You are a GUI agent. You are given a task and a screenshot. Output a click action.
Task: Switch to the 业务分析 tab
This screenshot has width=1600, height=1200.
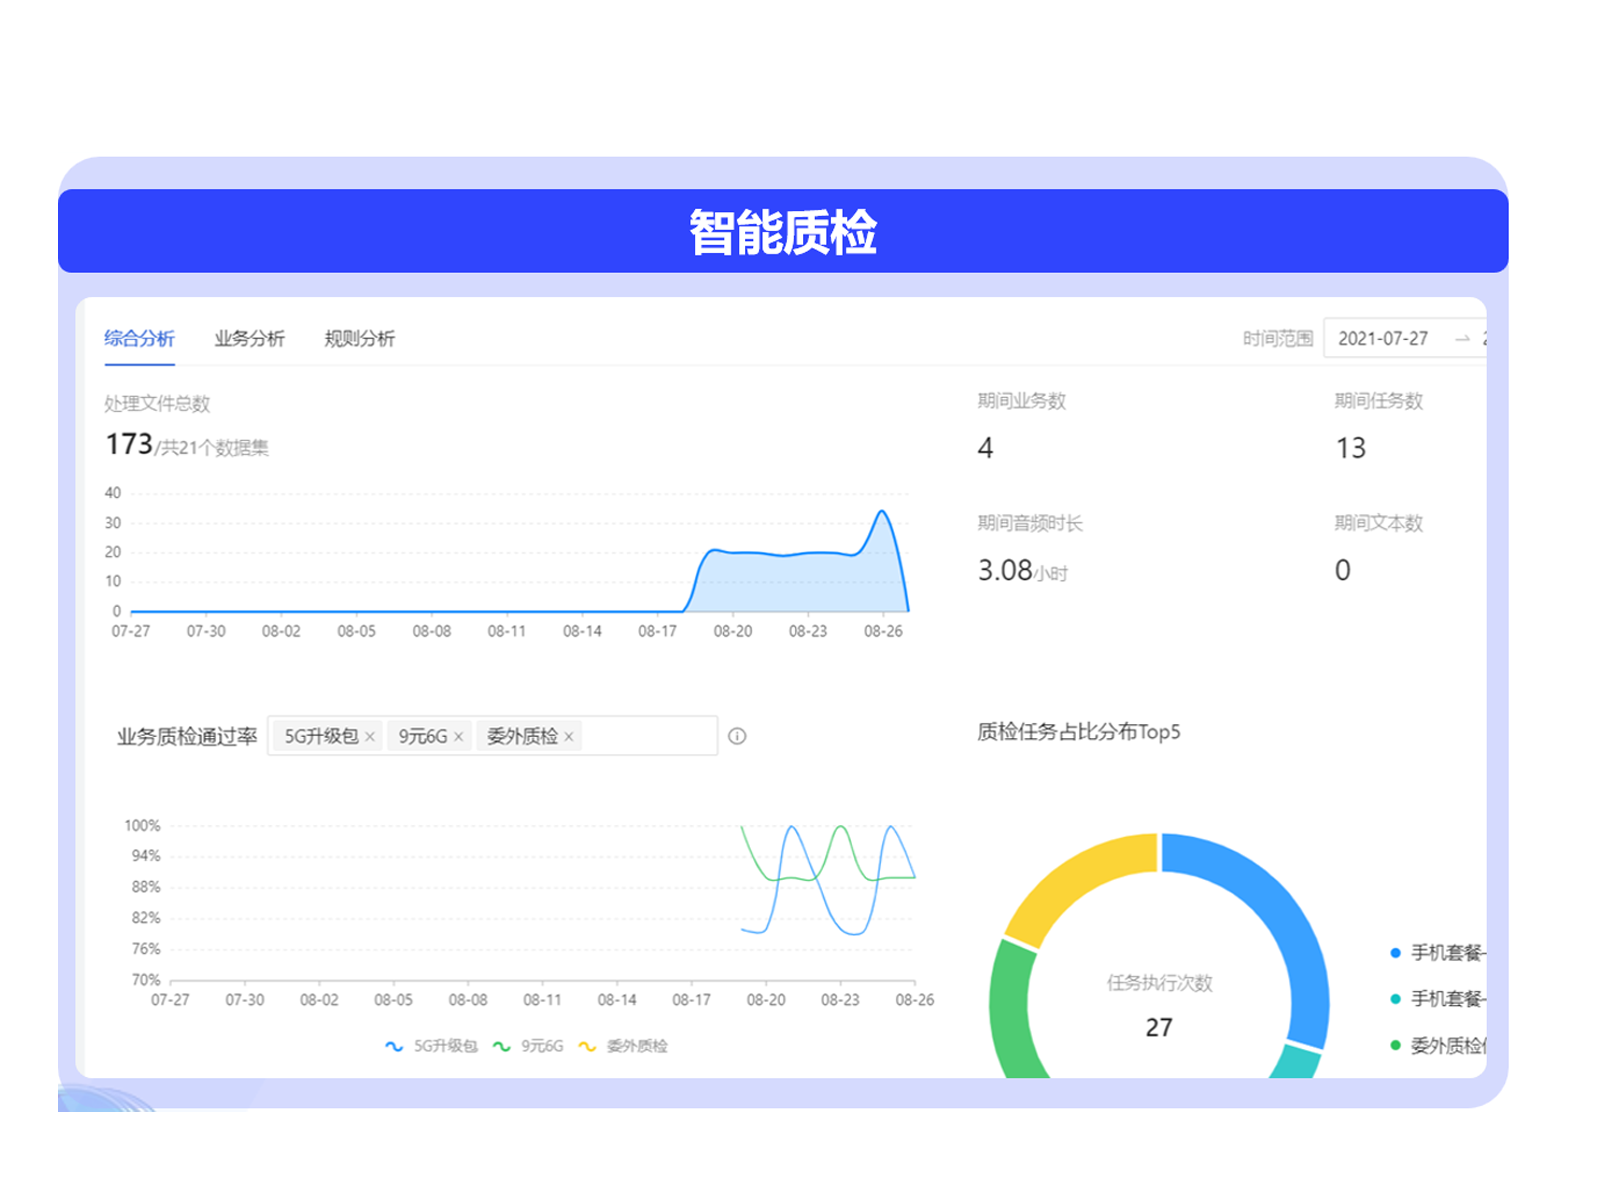pyautogui.click(x=249, y=338)
